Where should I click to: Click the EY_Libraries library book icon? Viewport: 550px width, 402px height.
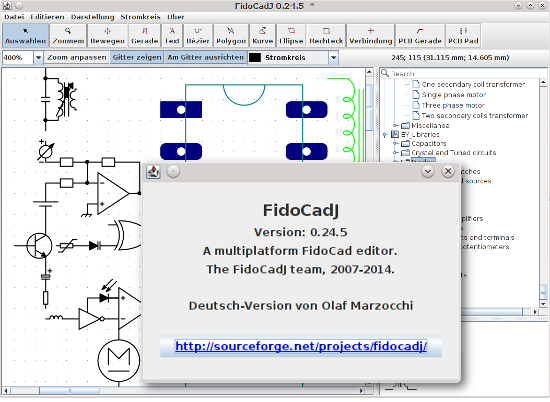tap(395, 134)
